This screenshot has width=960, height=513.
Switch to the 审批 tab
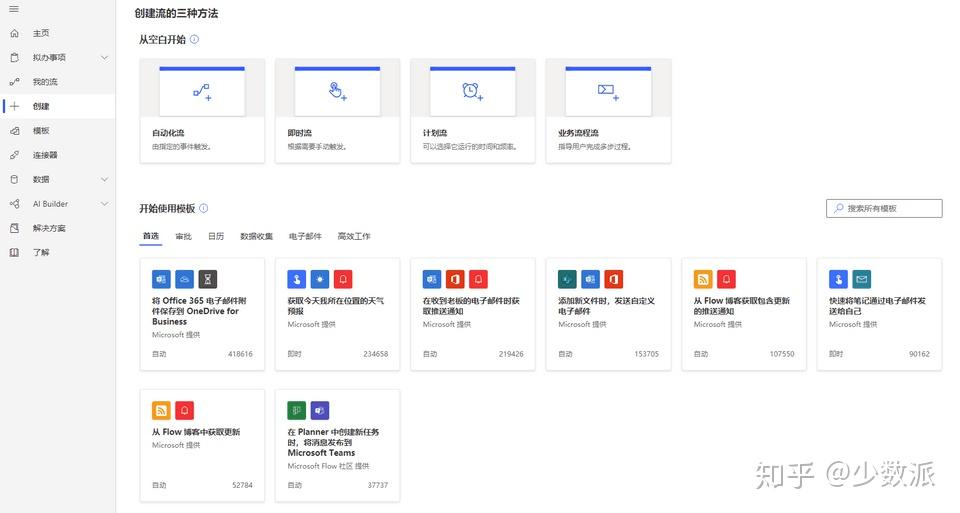(x=184, y=236)
